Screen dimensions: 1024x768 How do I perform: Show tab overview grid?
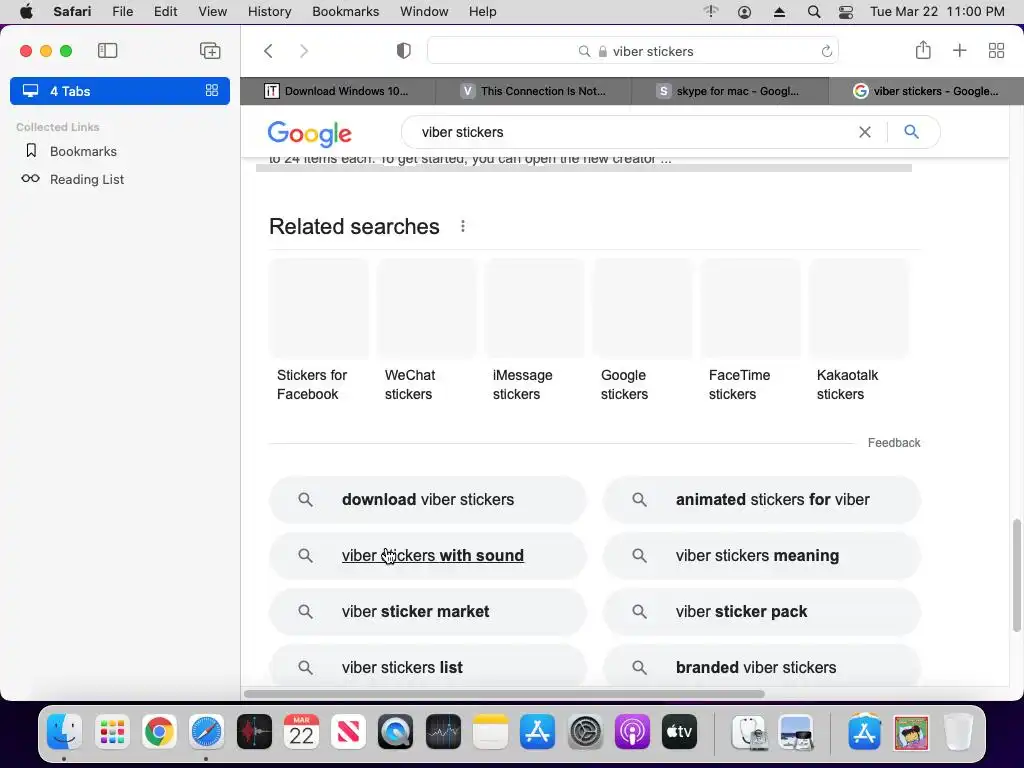point(996,50)
